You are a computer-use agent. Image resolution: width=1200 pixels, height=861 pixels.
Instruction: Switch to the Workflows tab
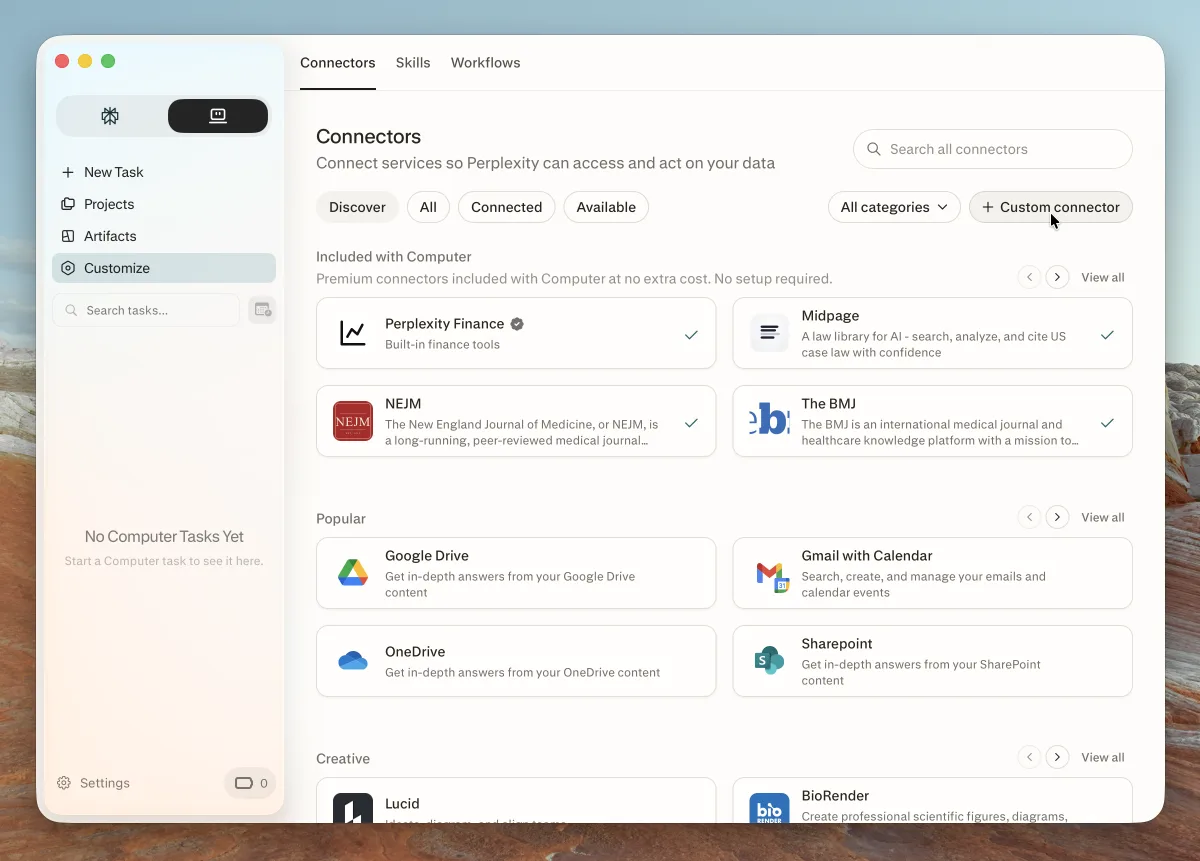pos(486,62)
